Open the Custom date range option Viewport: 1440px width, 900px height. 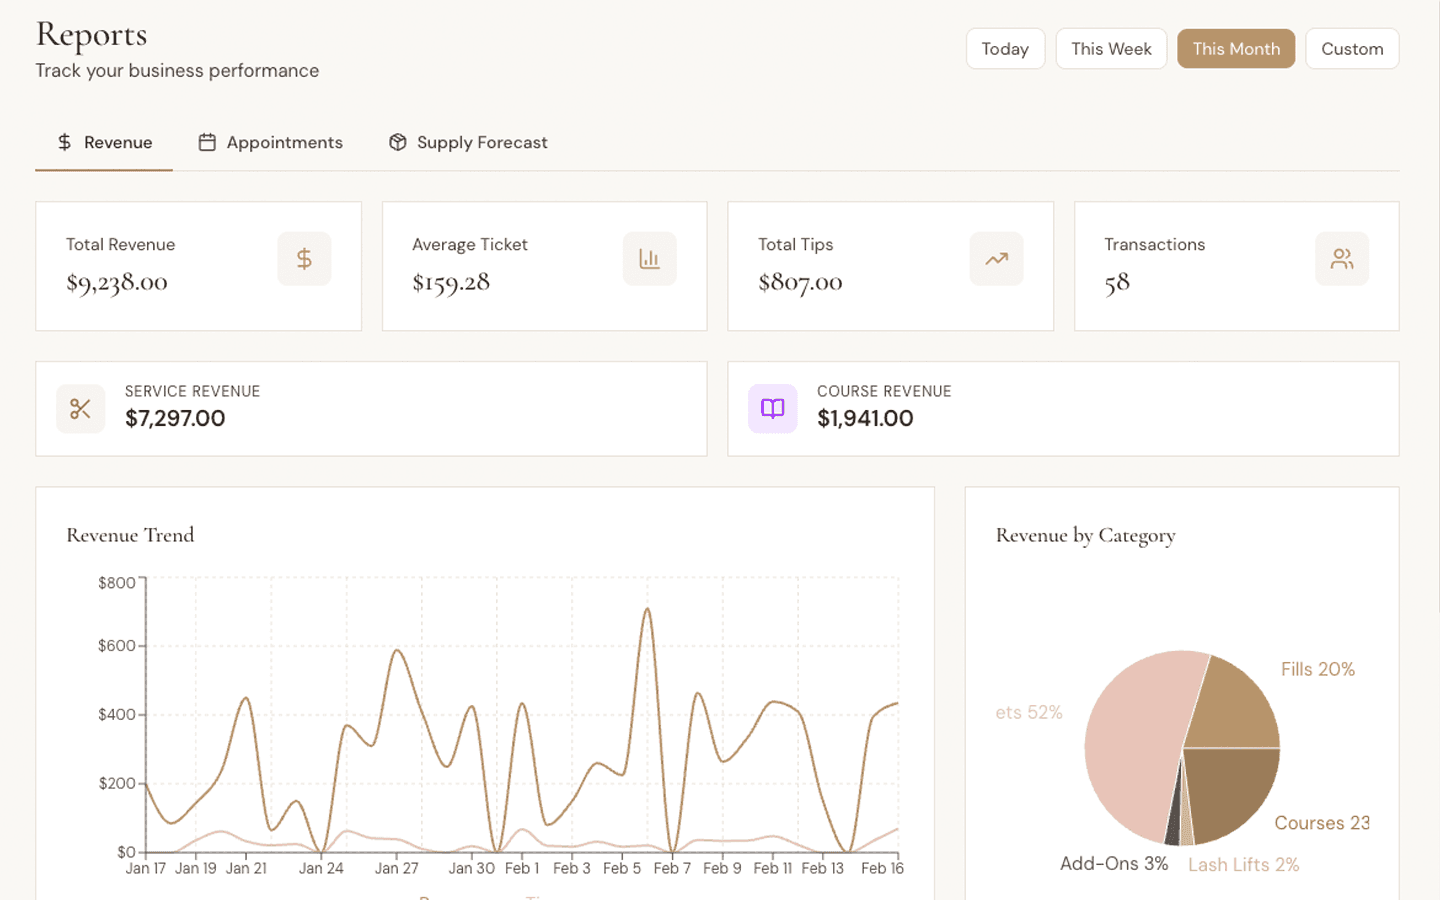pyautogui.click(x=1352, y=48)
